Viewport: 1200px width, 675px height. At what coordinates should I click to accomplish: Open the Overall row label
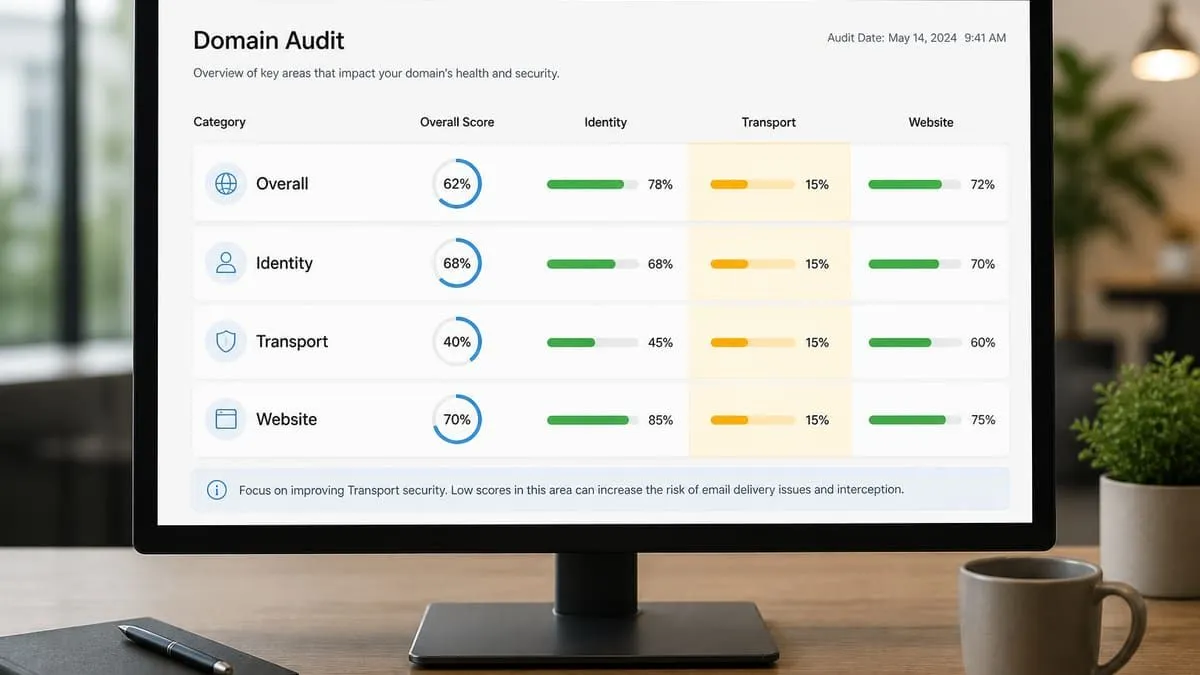pos(282,184)
